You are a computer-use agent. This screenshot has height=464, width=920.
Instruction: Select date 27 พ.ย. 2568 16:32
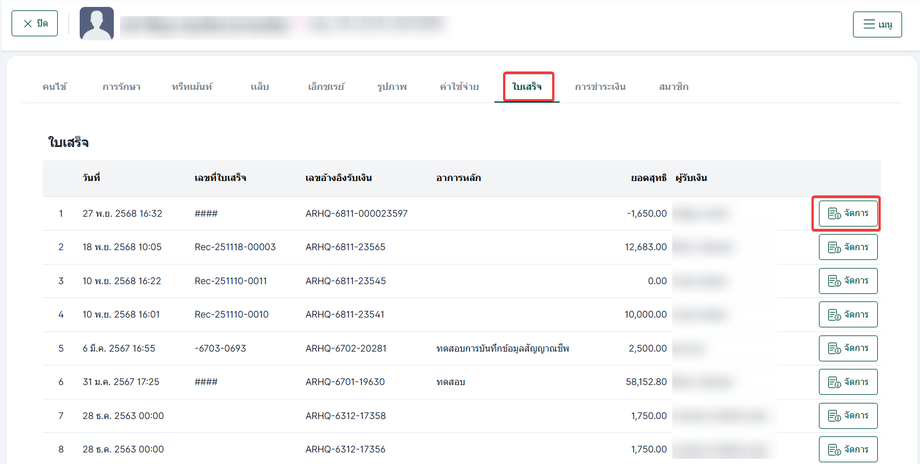tap(122, 214)
